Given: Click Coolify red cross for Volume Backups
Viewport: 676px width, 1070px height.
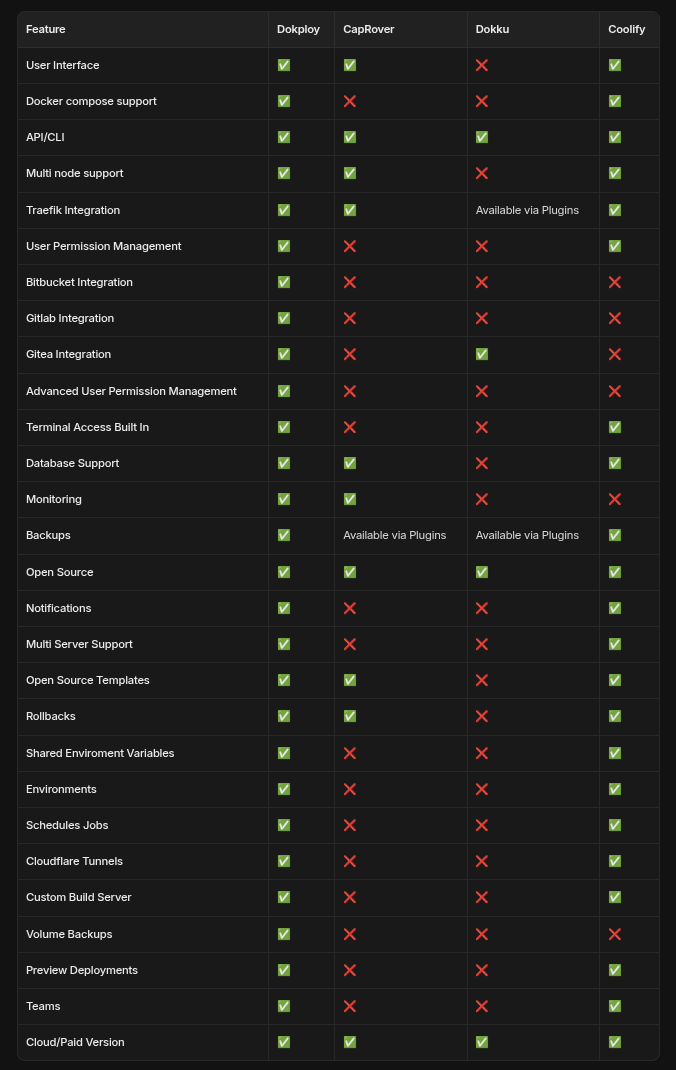Looking at the screenshot, I should click(615, 934).
